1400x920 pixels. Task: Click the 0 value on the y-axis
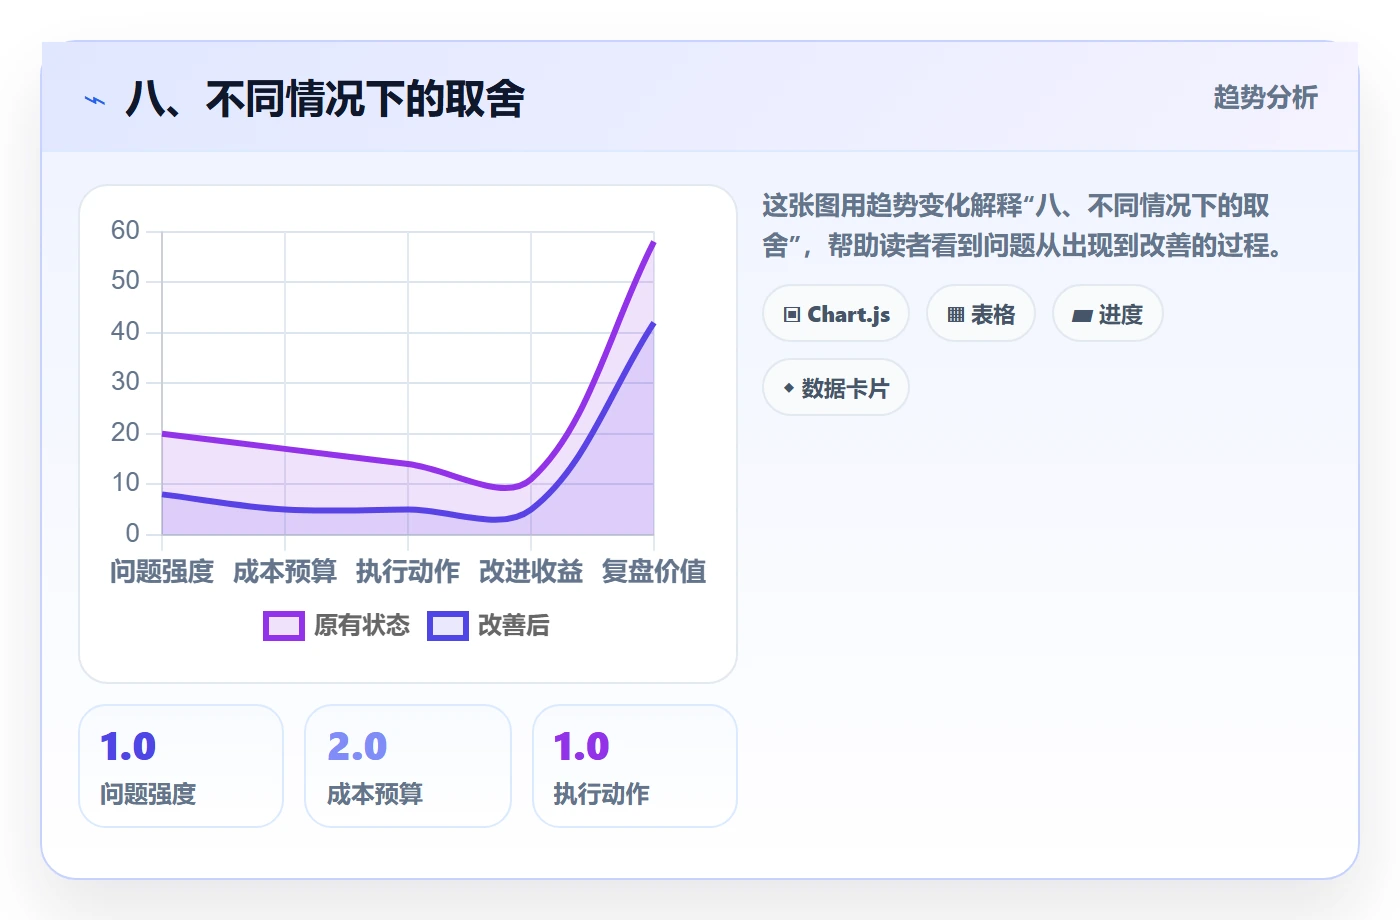point(132,533)
